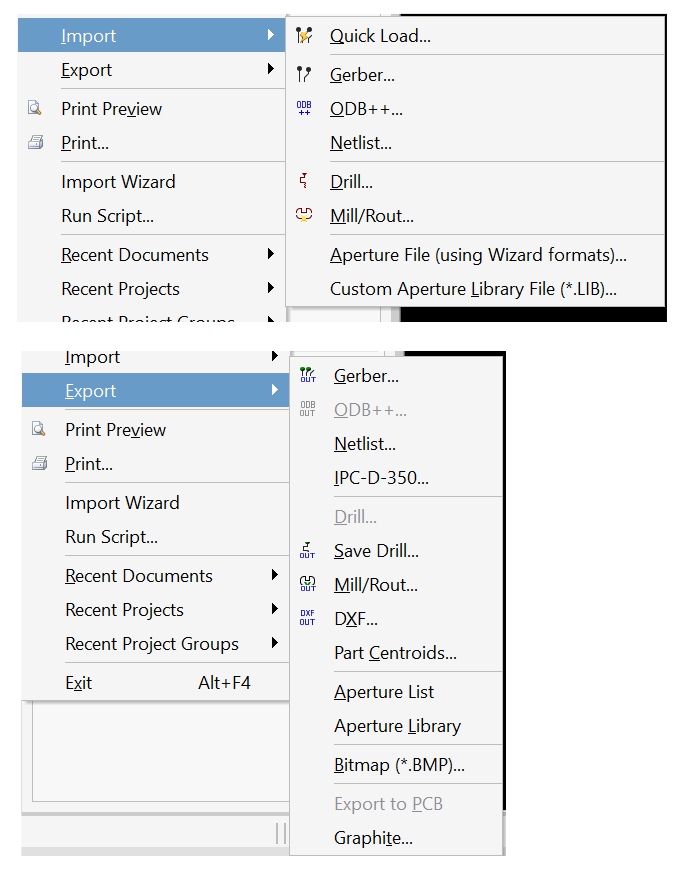This screenshot has width=681, height=875.
Task: Click greyed ODB OUT icon in Export submenu
Action: coord(308,409)
